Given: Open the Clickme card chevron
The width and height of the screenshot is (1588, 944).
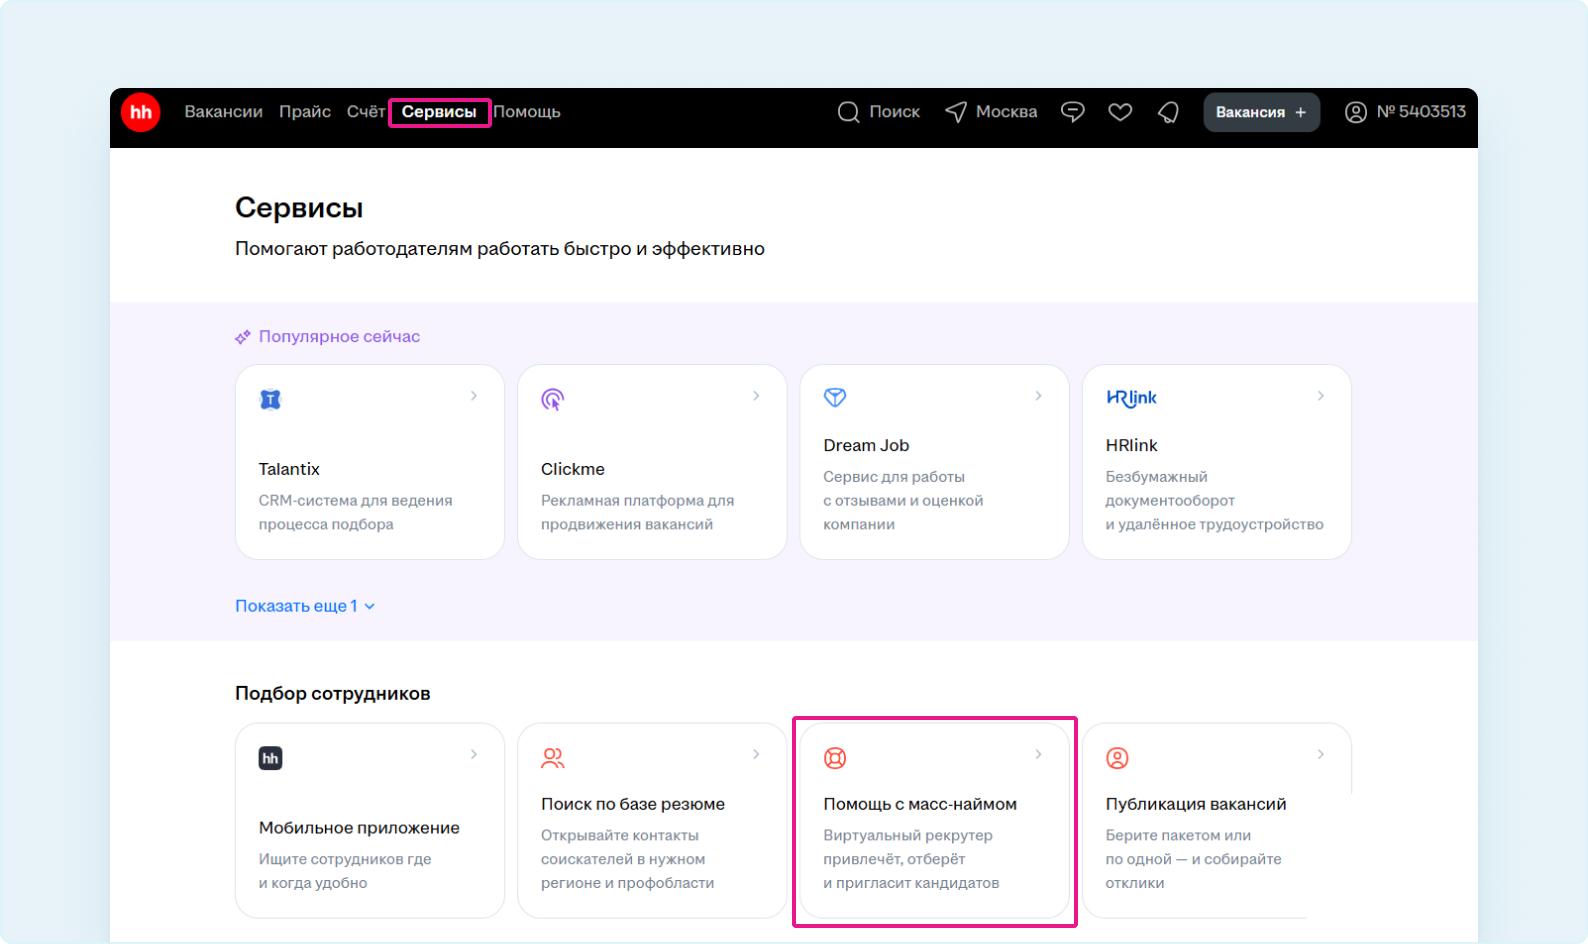Looking at the screenshot, I should point(756,396).
